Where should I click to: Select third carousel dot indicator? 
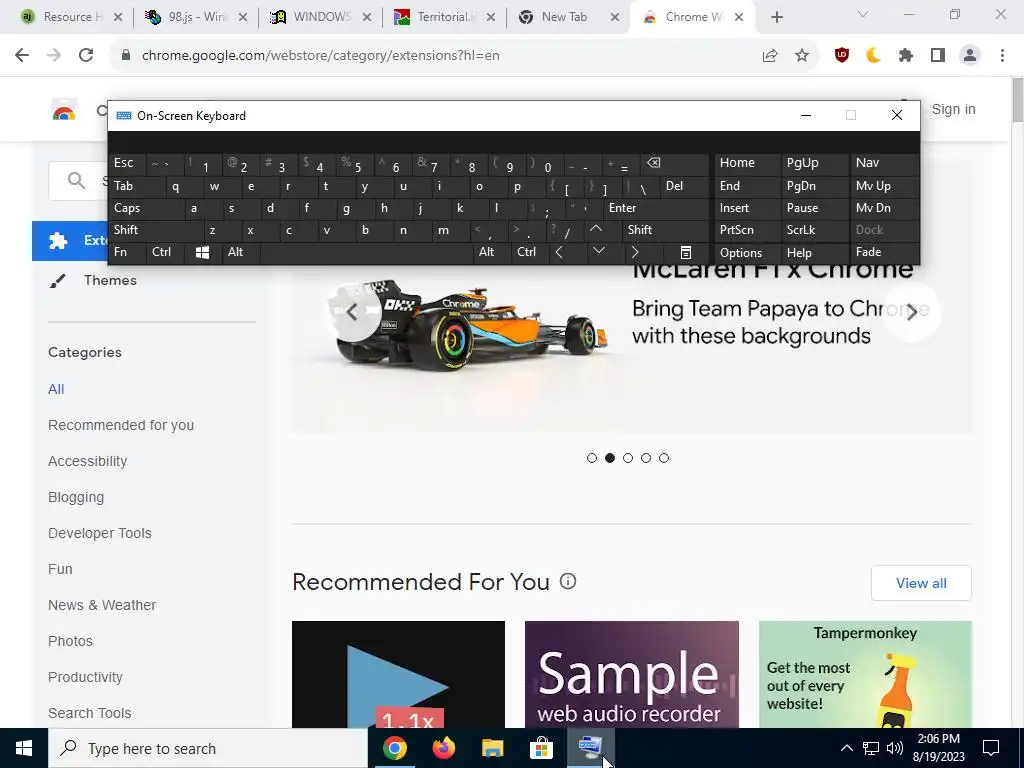coord(628,458)
